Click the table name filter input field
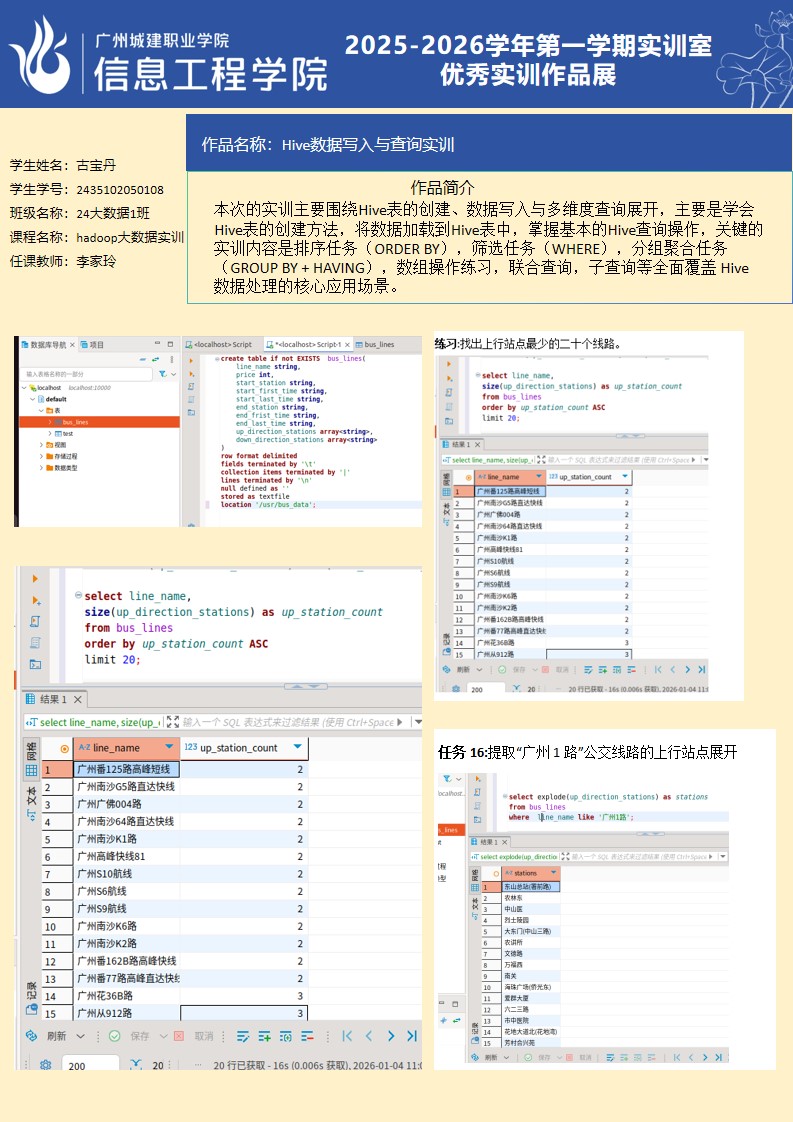This screenshot has height=1122, width=793. point(85,374)
